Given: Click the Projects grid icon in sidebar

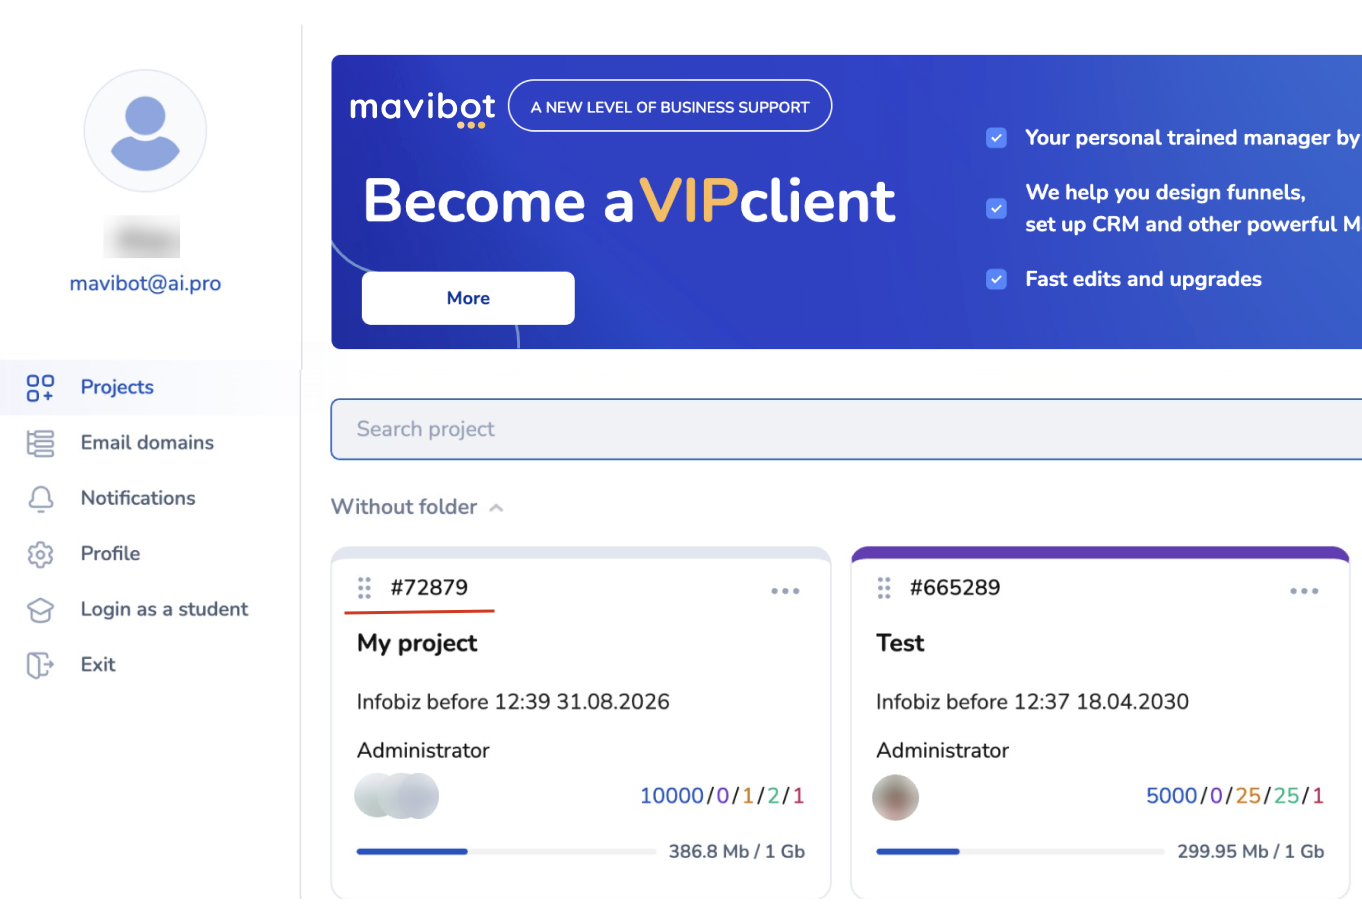Looking at the screenshot, I should tap(40, 388).
